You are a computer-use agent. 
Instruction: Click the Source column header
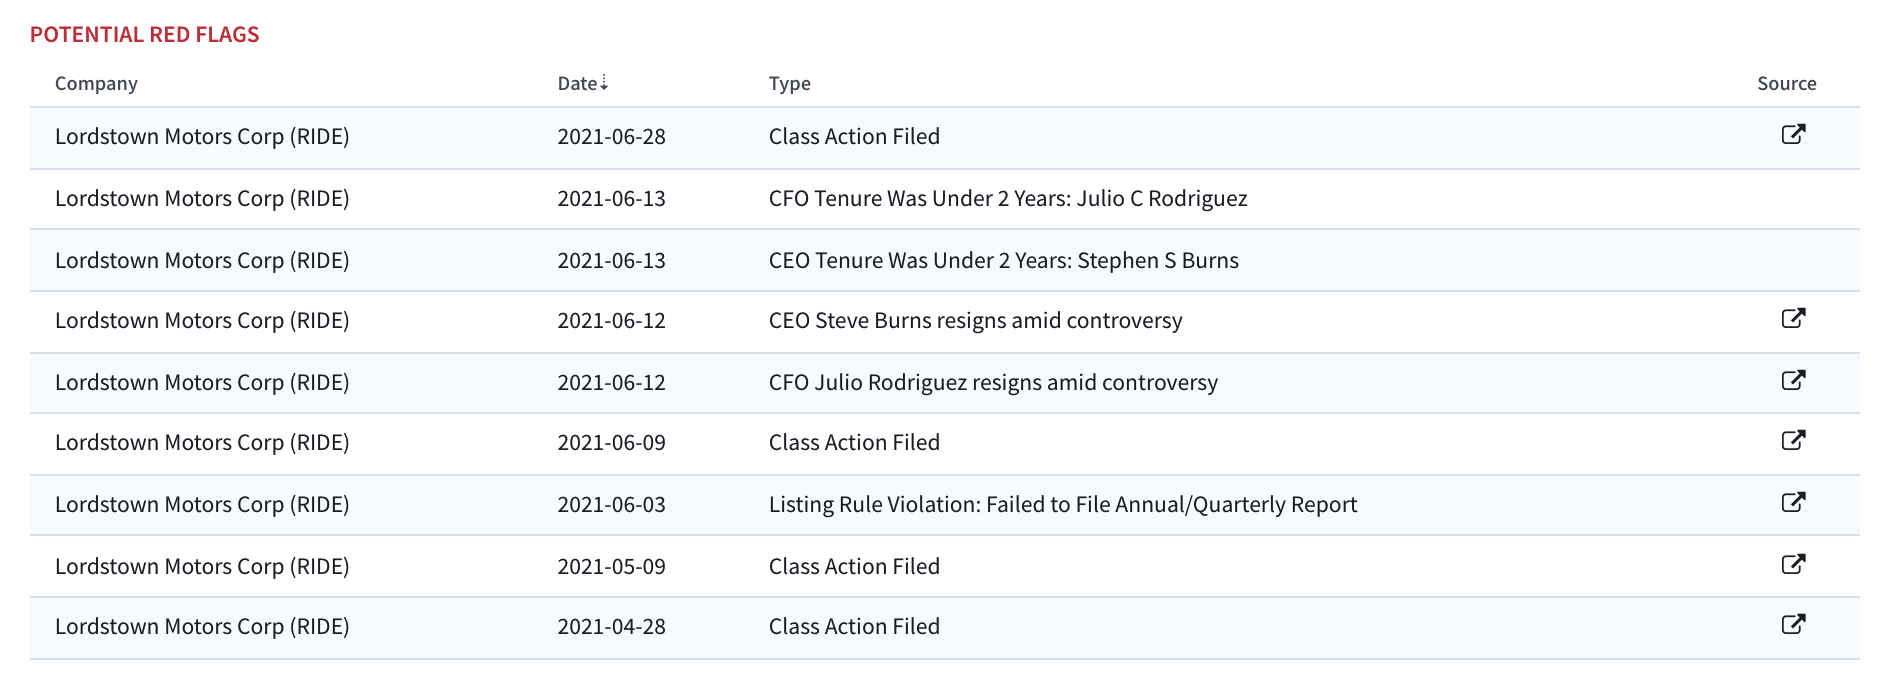(x=1787, y=84)
